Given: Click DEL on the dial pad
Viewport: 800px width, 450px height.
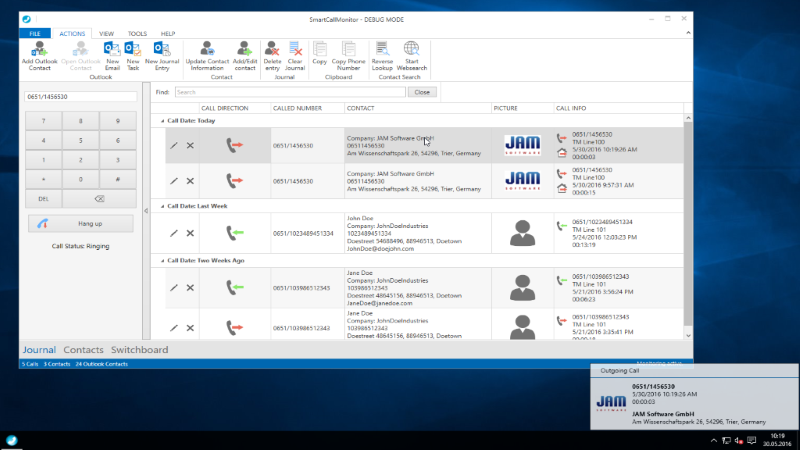Looking at the screenshot, I should (x=43, y=199).
